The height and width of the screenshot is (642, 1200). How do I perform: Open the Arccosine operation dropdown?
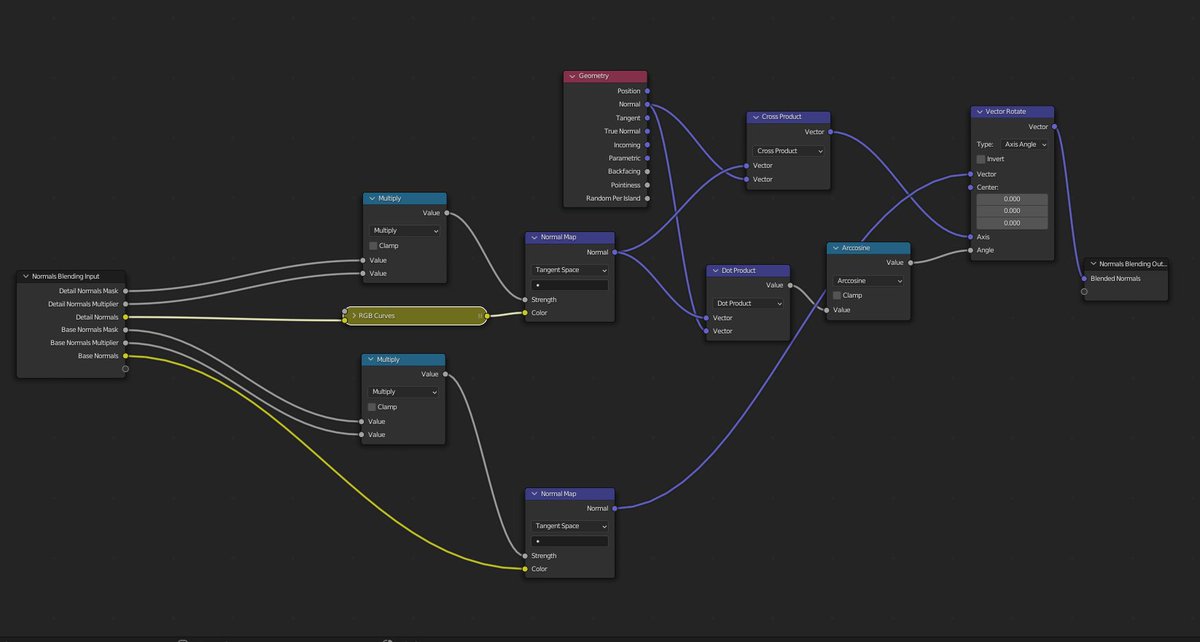[868, 281]
